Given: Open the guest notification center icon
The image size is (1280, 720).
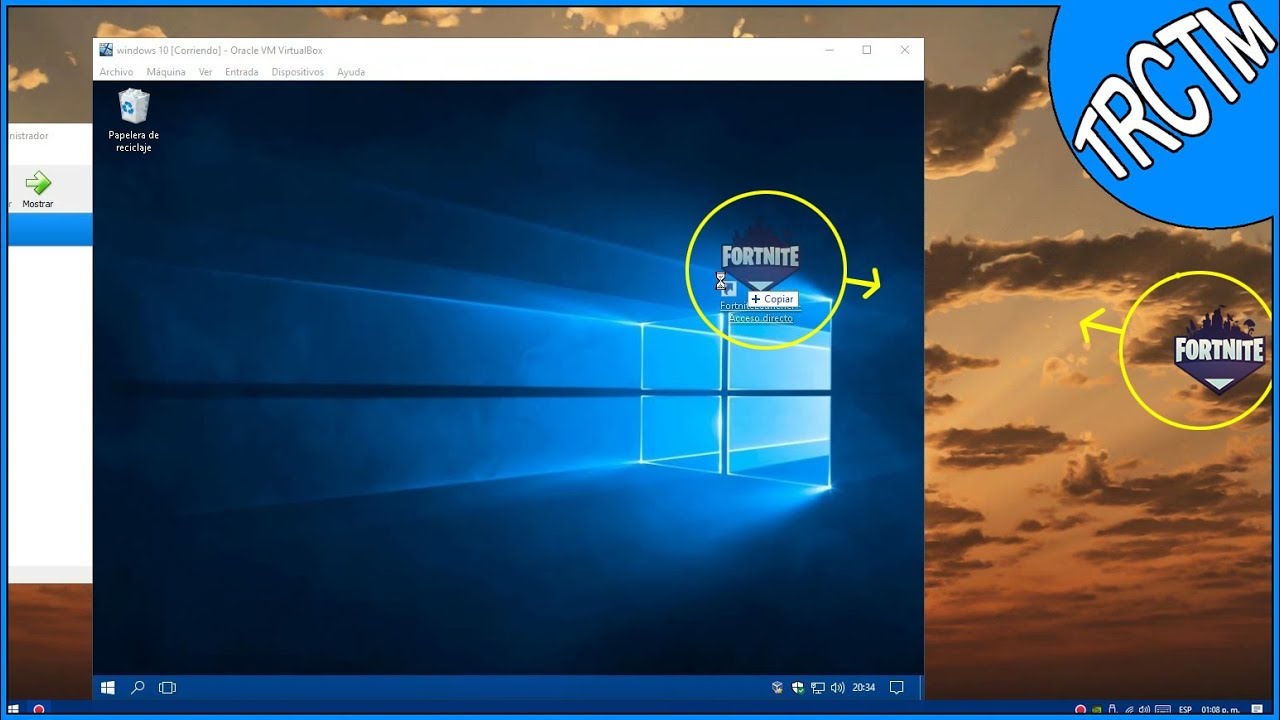Looking at the screenshot, I should click(x=897, y=687).
